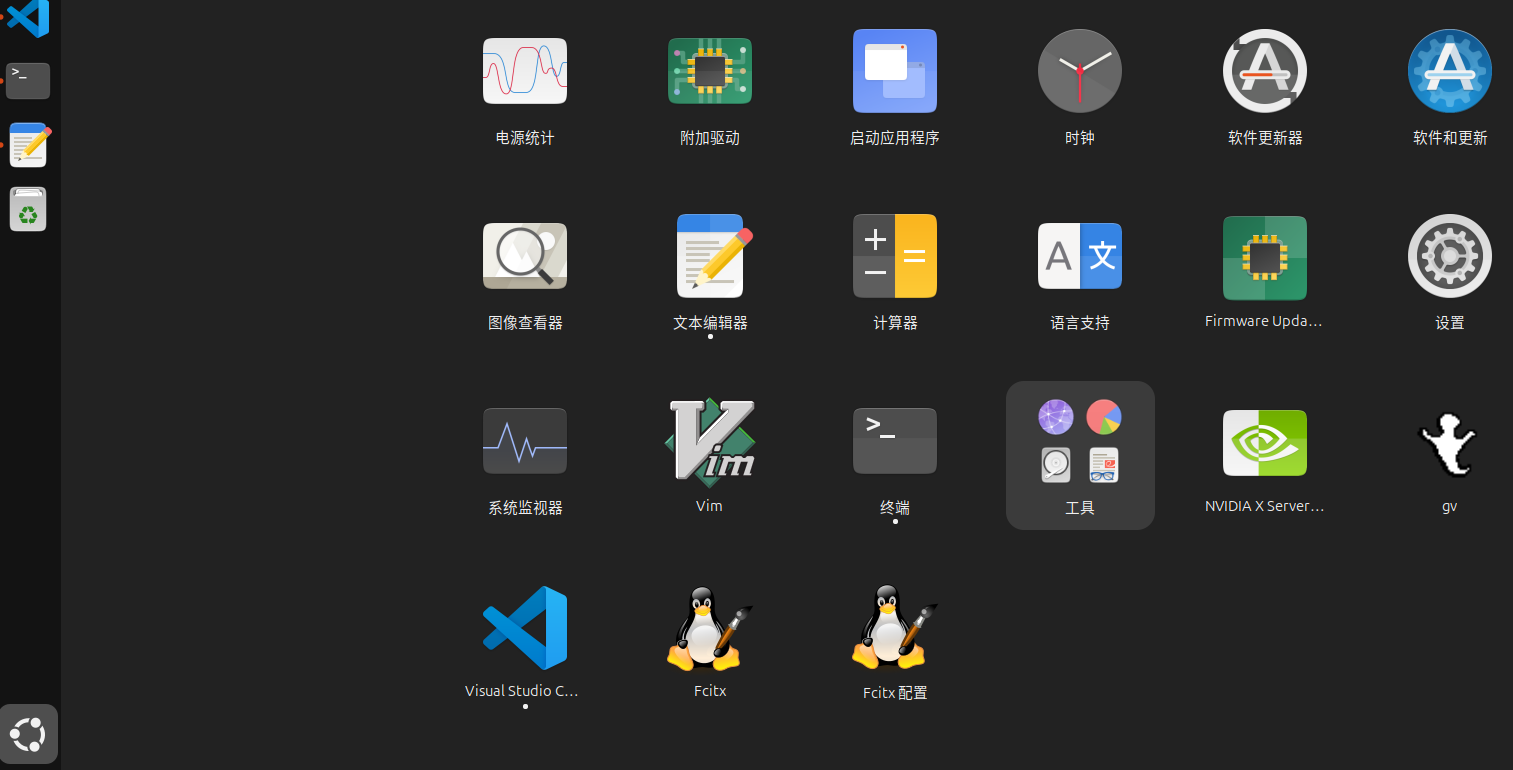Open the 时钟 clock app
This screenshot has width=1513, height=770.
pyautogui.click(x=1080, y=71)
